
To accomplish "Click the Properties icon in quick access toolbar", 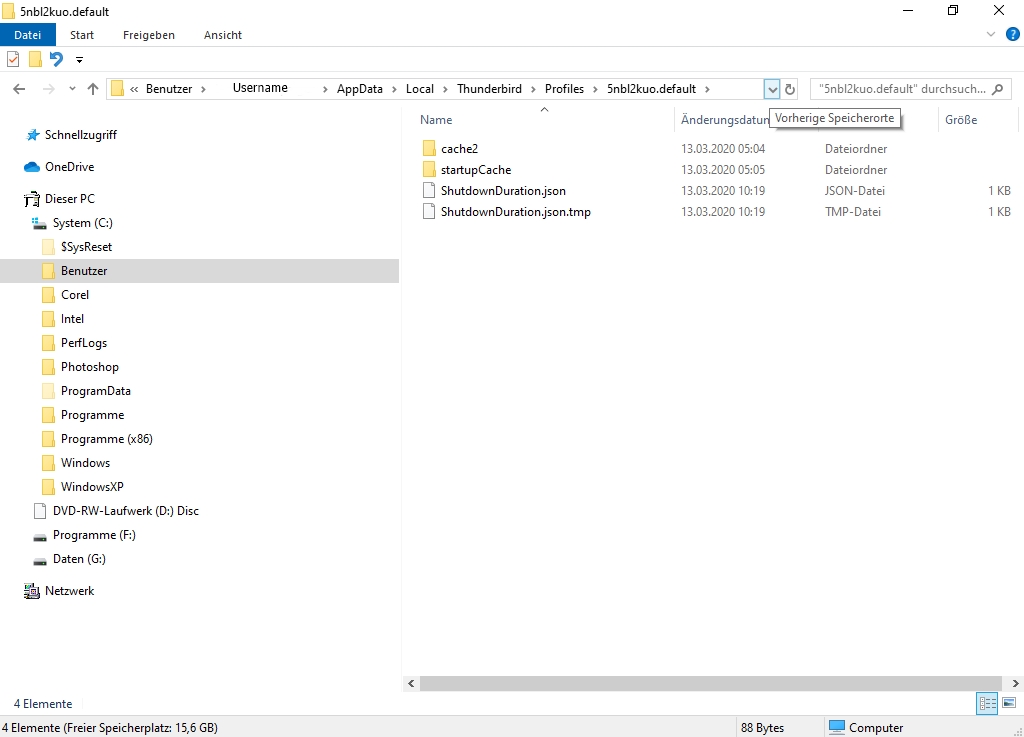I will 13,59.
